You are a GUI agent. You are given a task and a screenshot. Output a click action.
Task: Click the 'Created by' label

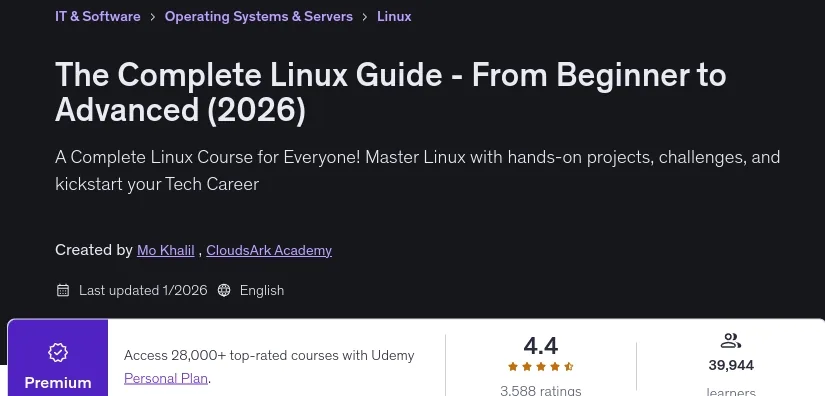click(94, 250)
